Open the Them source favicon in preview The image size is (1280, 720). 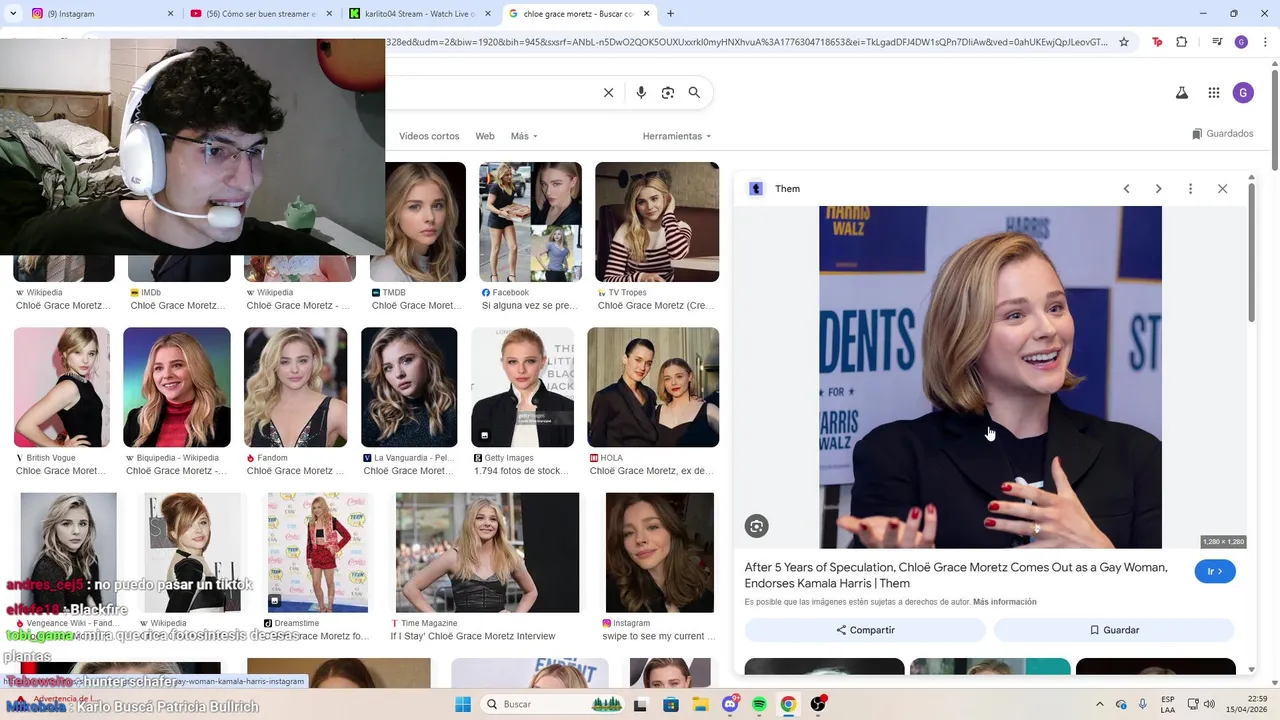click(757, 189)
